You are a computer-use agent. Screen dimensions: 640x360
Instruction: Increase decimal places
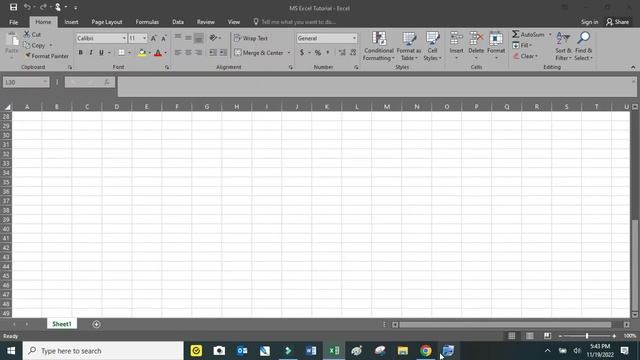[342, 52]
